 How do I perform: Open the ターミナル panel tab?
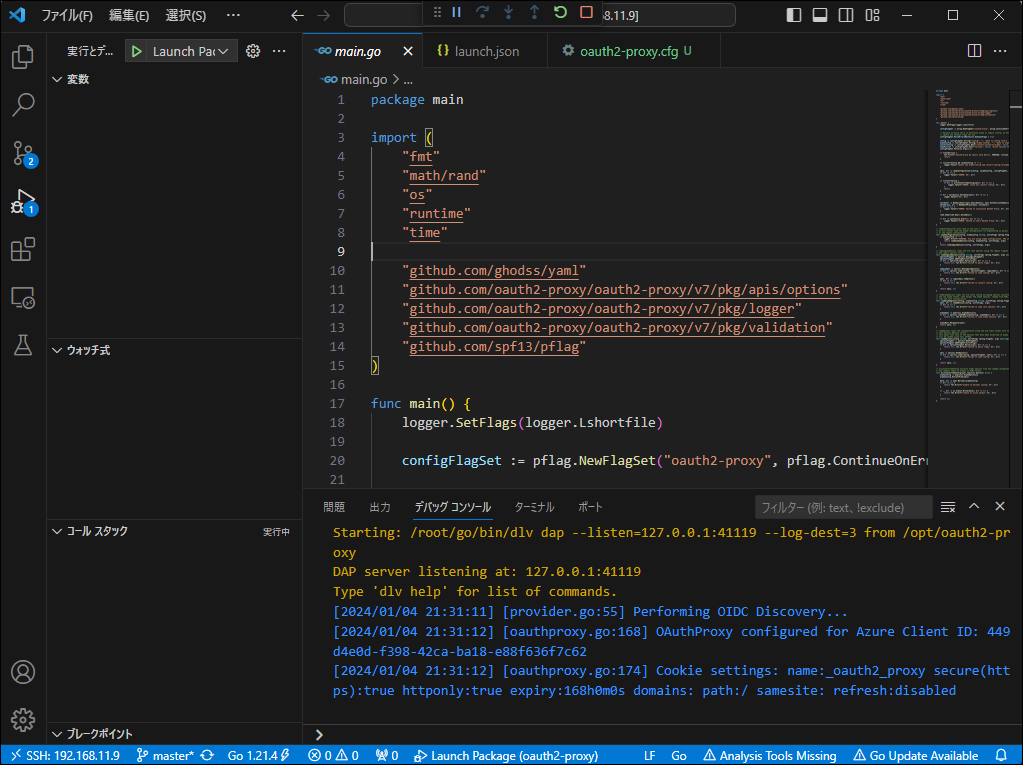coord(534,507)
